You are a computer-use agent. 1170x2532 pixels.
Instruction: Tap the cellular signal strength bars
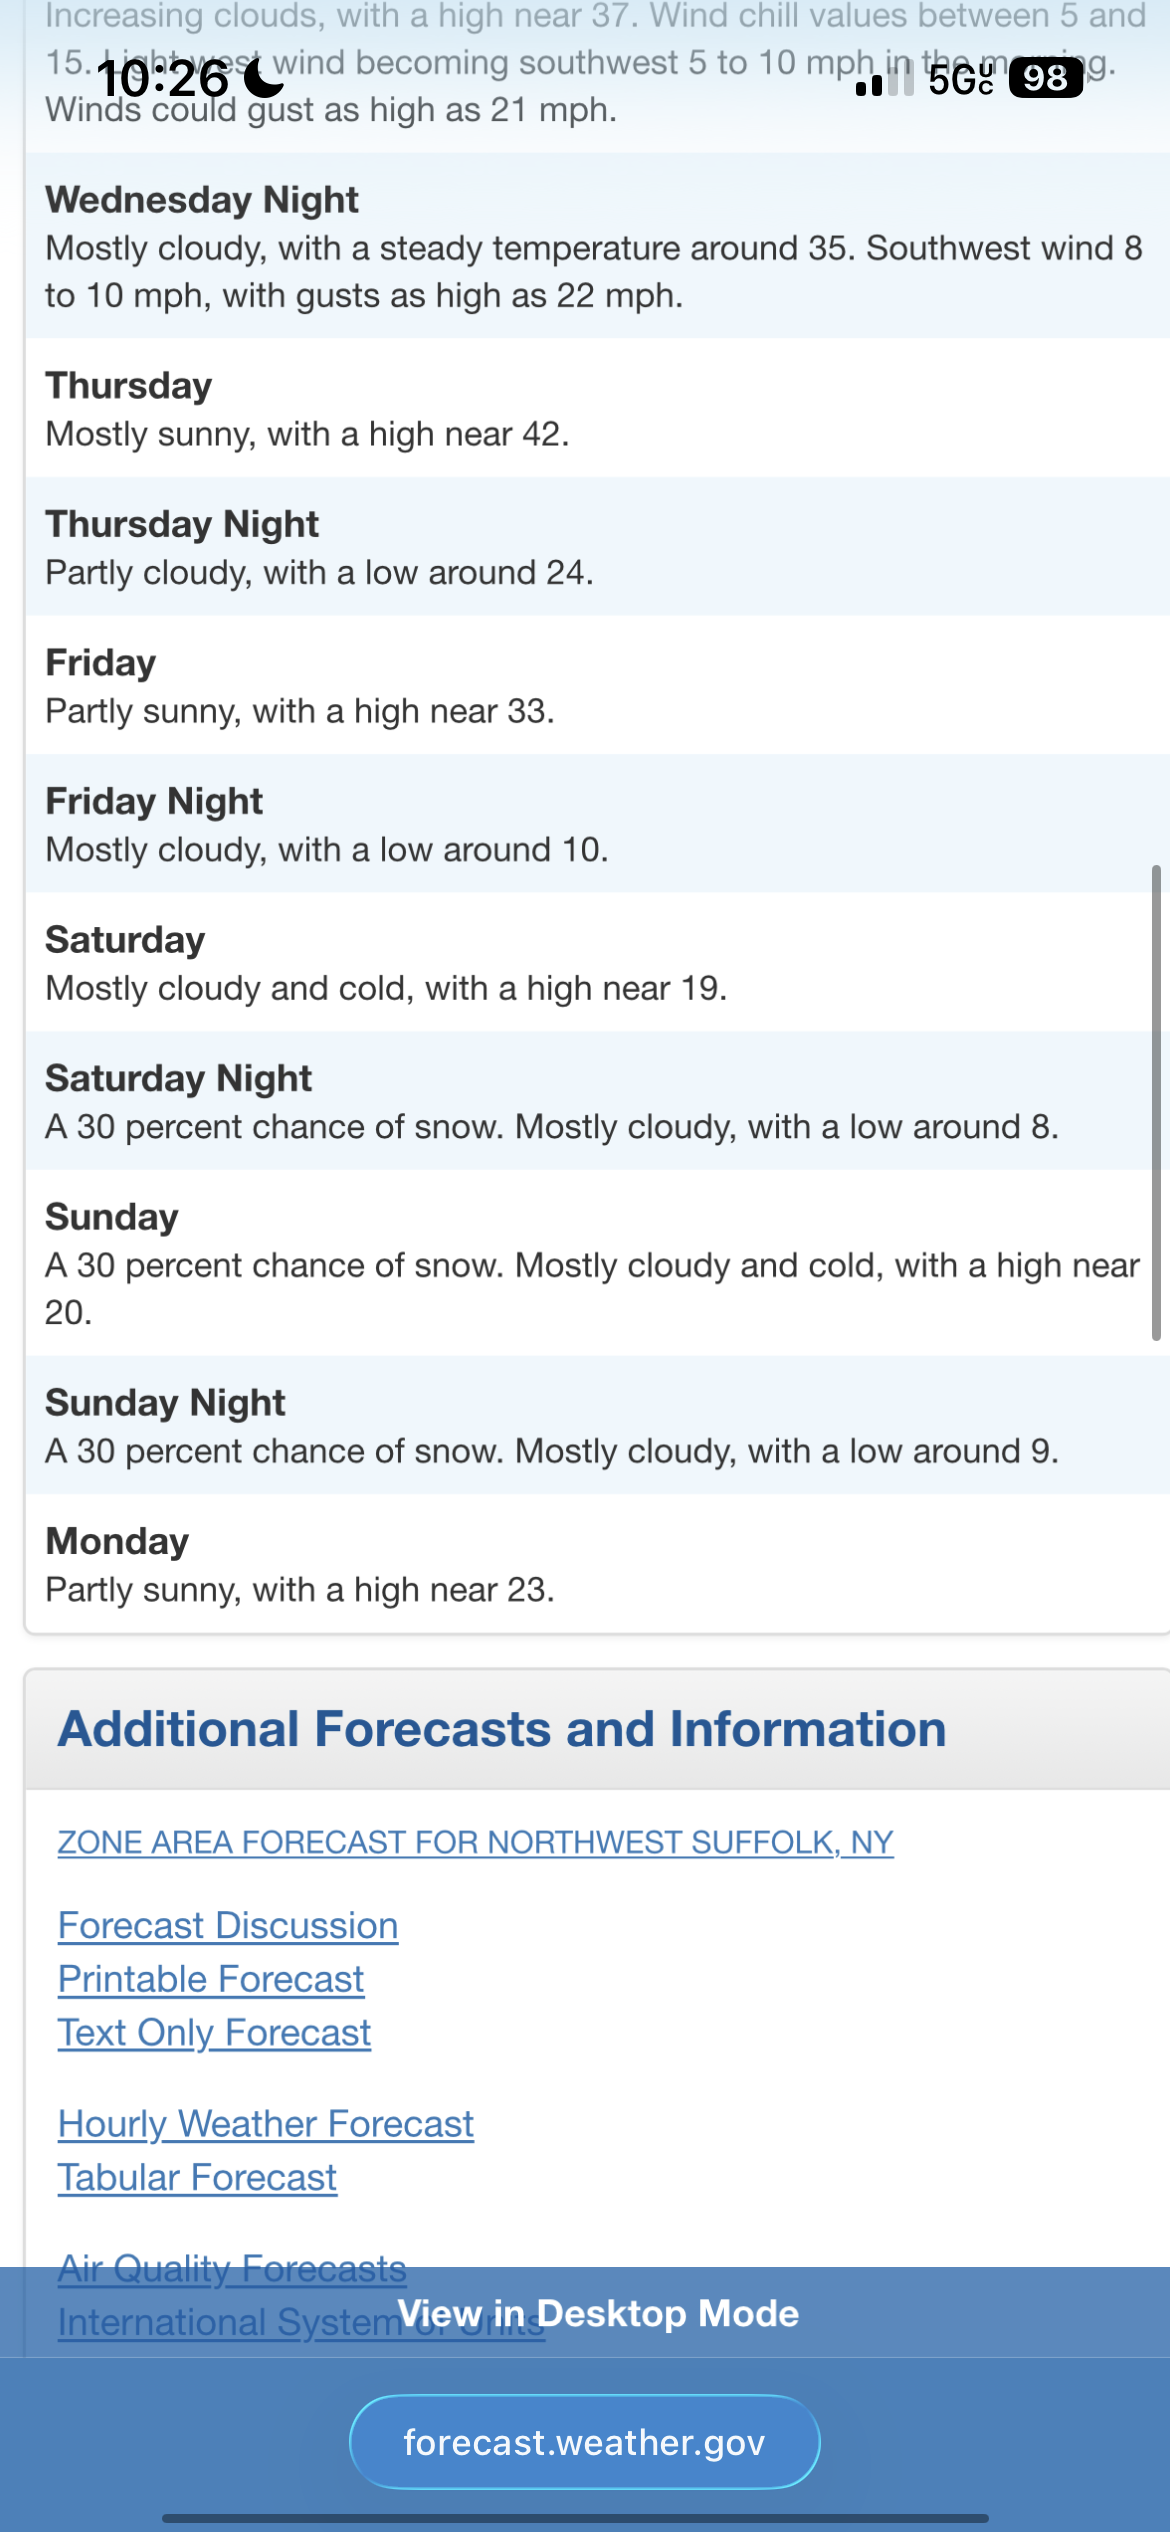tap(885, 80)
